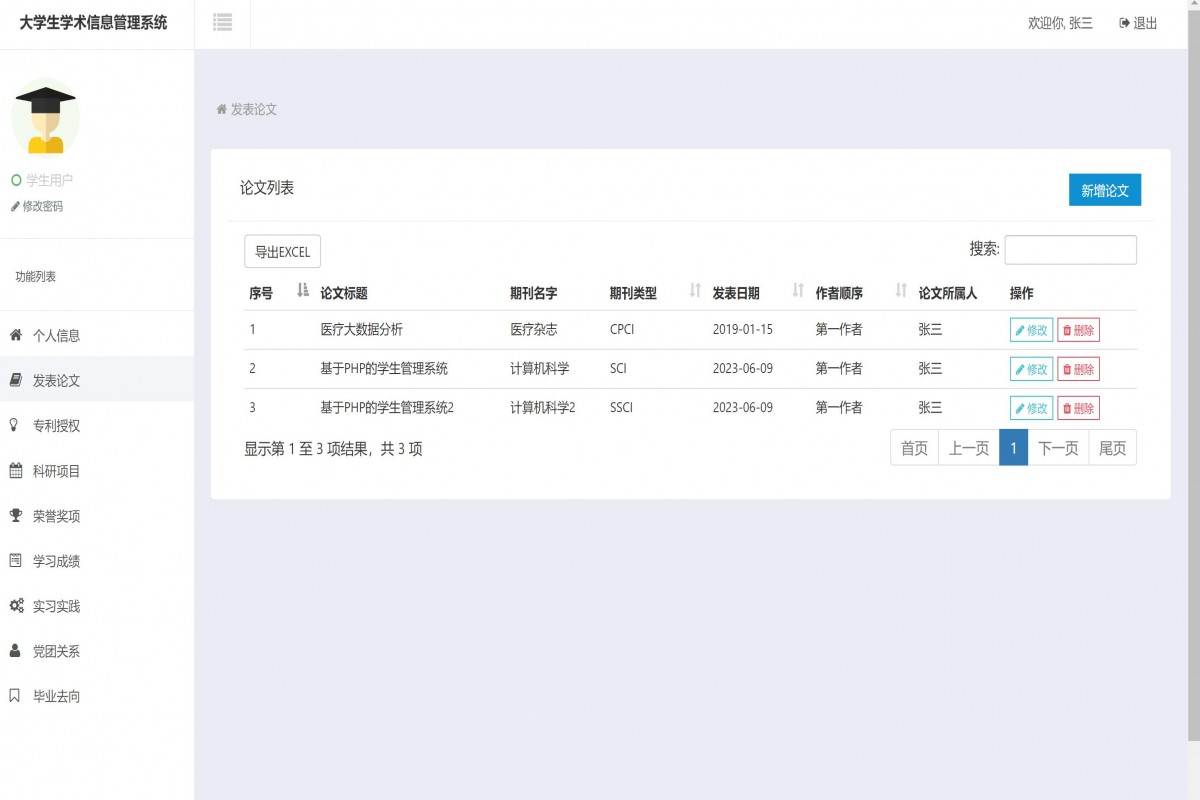The height and width of the screenshot is (800, 1200).
Task: Delete the 医疗大数据分析 paper entry
Action: 1078,329
